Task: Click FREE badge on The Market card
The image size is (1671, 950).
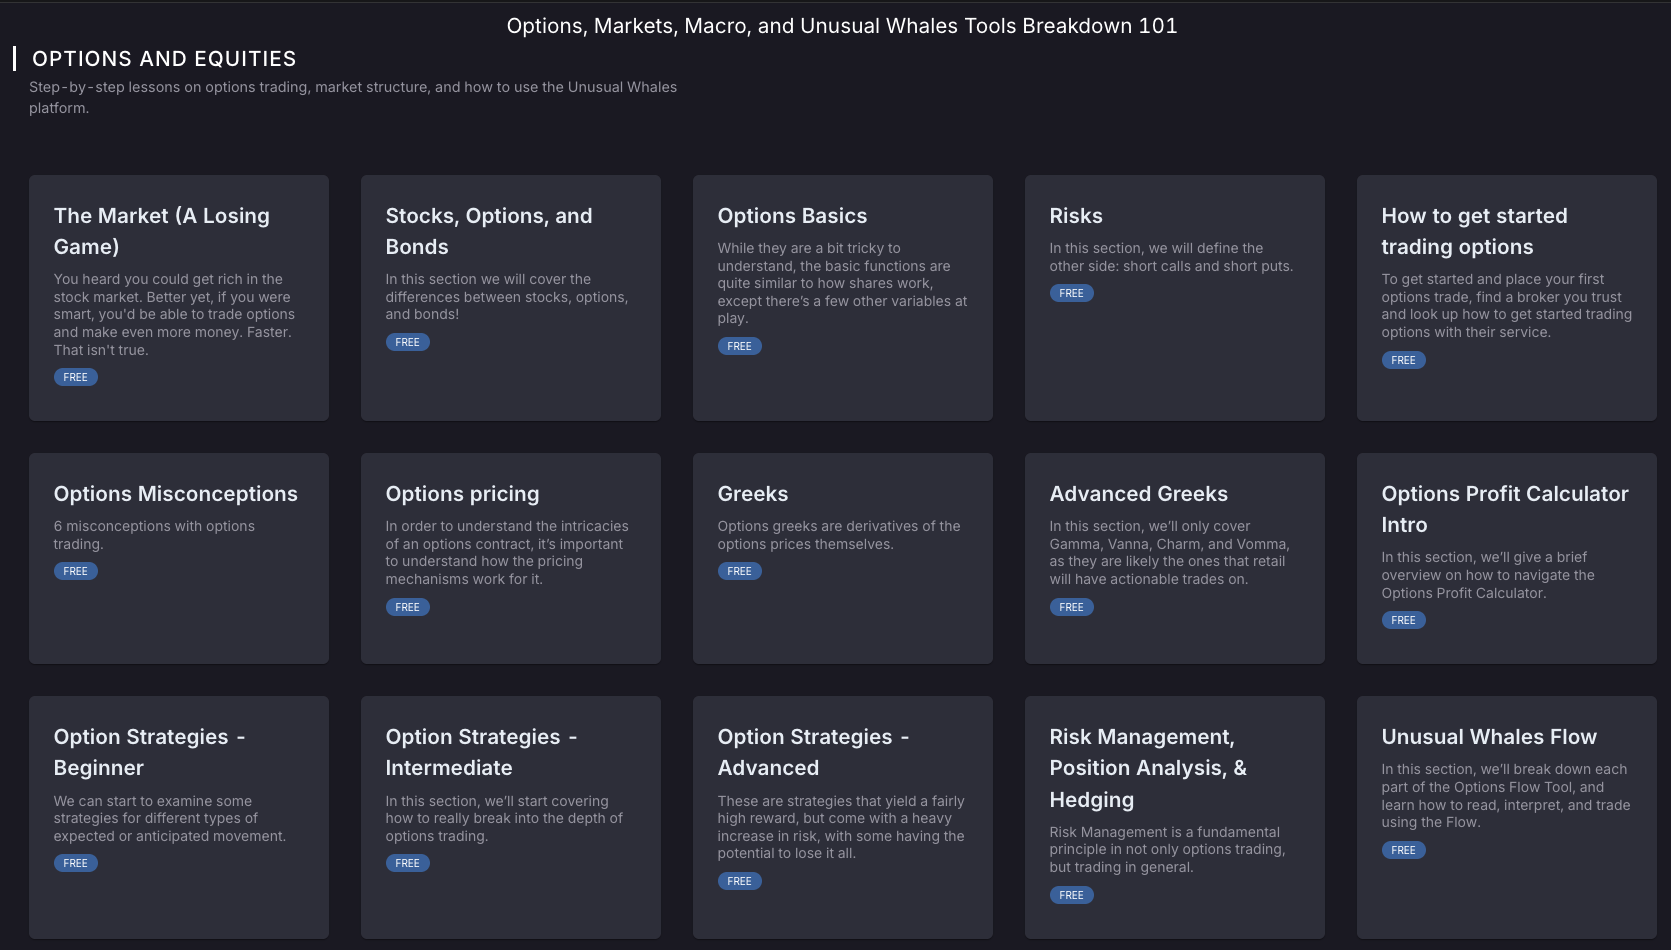Action: pos(76,377)
